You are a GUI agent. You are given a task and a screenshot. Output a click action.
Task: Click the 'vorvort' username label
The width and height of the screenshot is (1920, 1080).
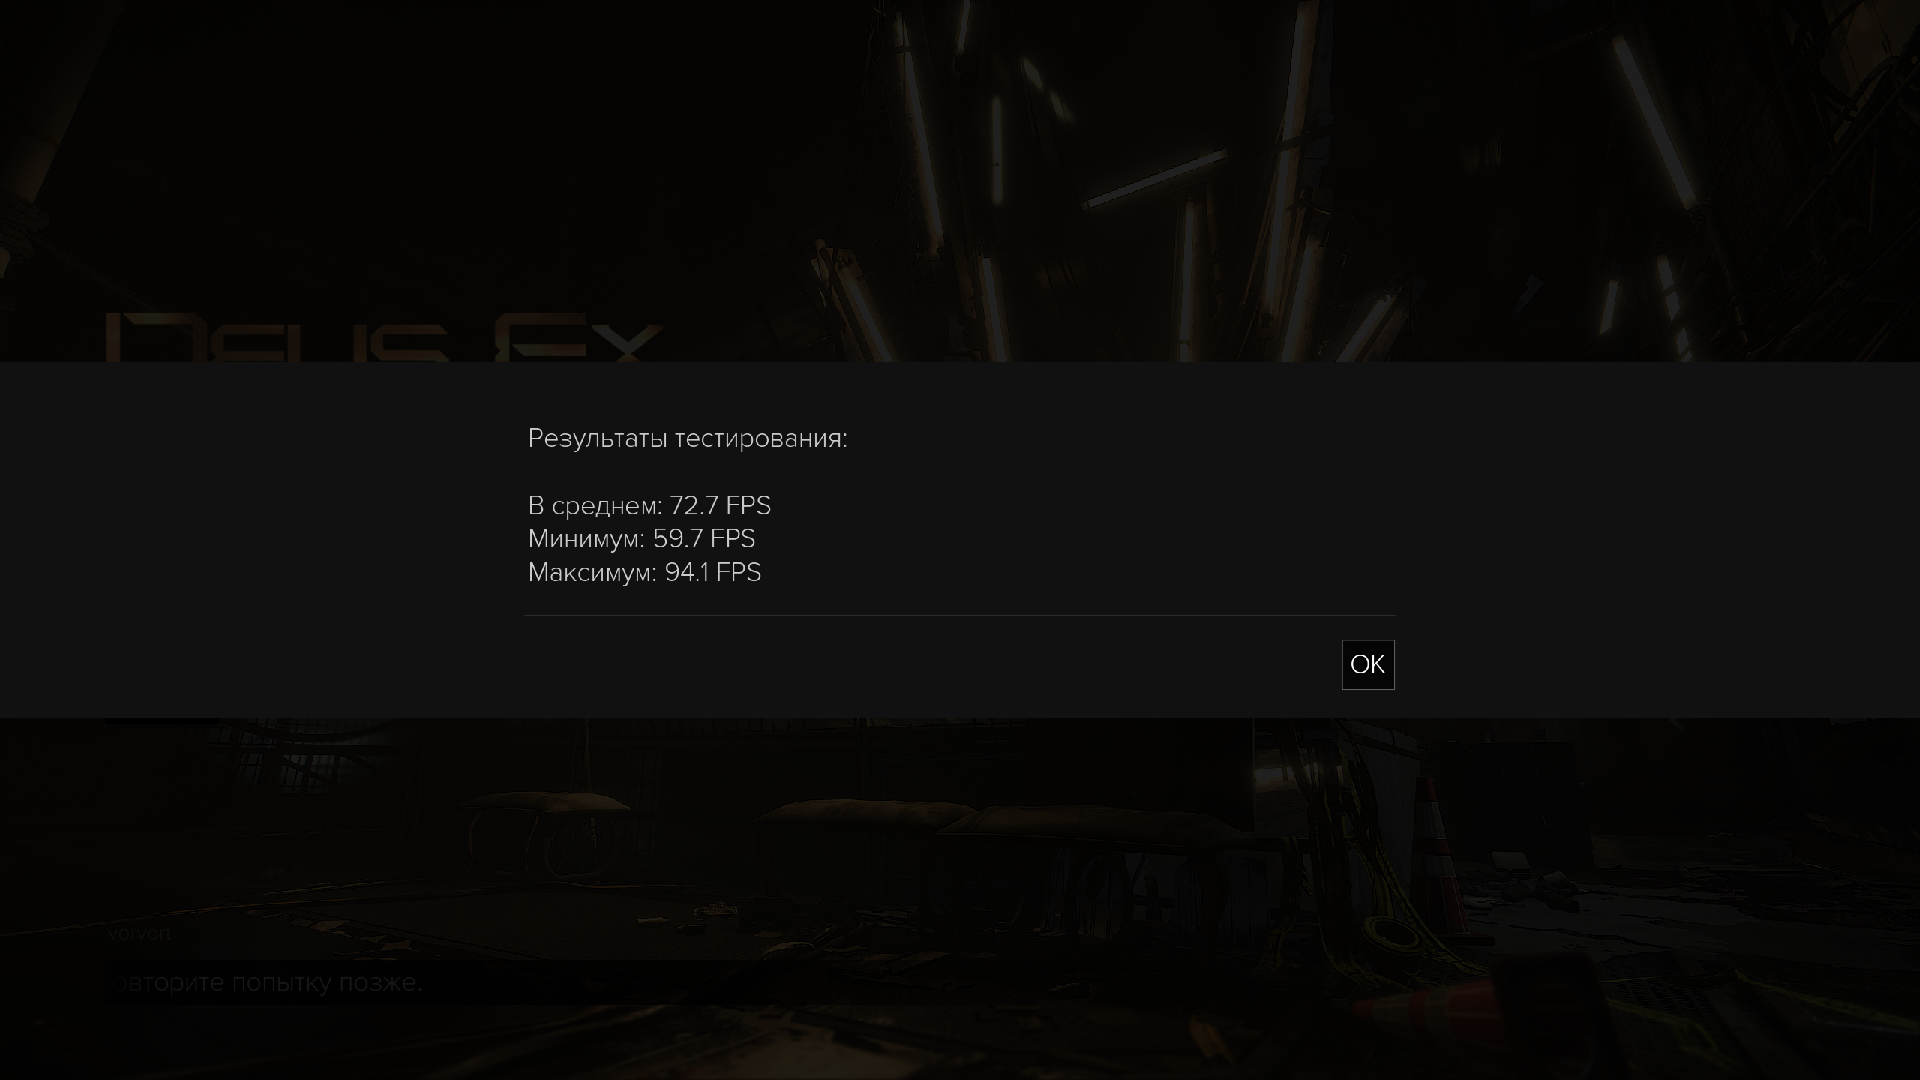pos(139,934)
